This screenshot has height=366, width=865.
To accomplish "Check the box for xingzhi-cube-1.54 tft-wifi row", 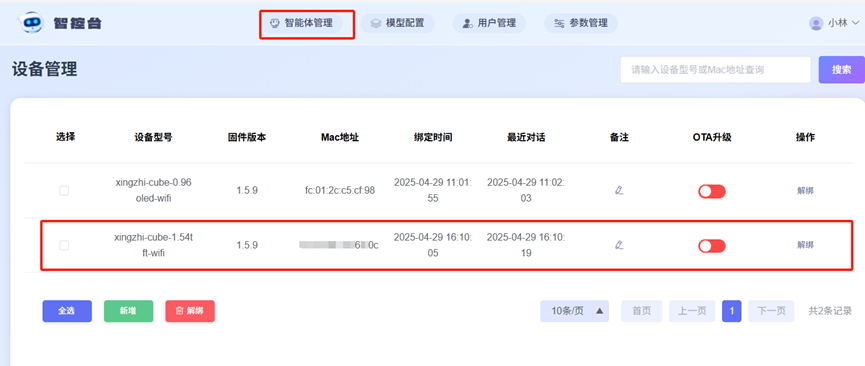I will pos(64,245).
